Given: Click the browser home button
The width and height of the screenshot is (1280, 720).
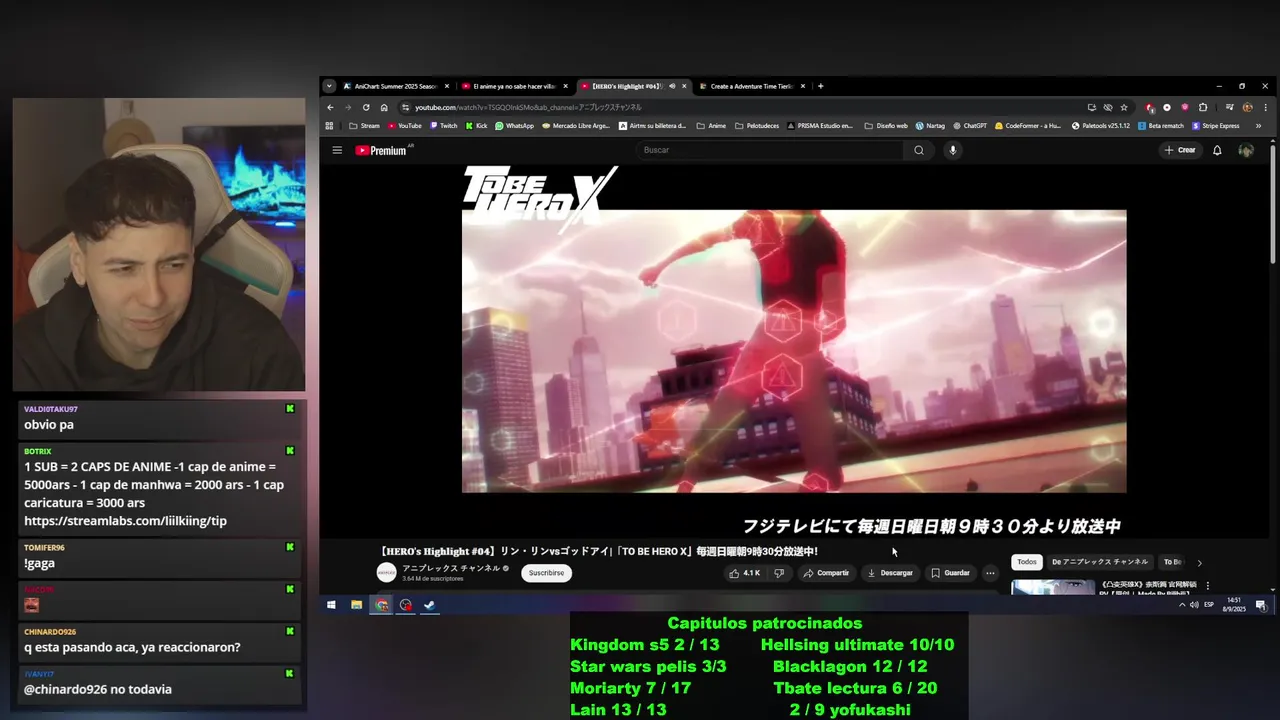Looking at the screenshot, I should pyautogui.click(x=384, y=107).
